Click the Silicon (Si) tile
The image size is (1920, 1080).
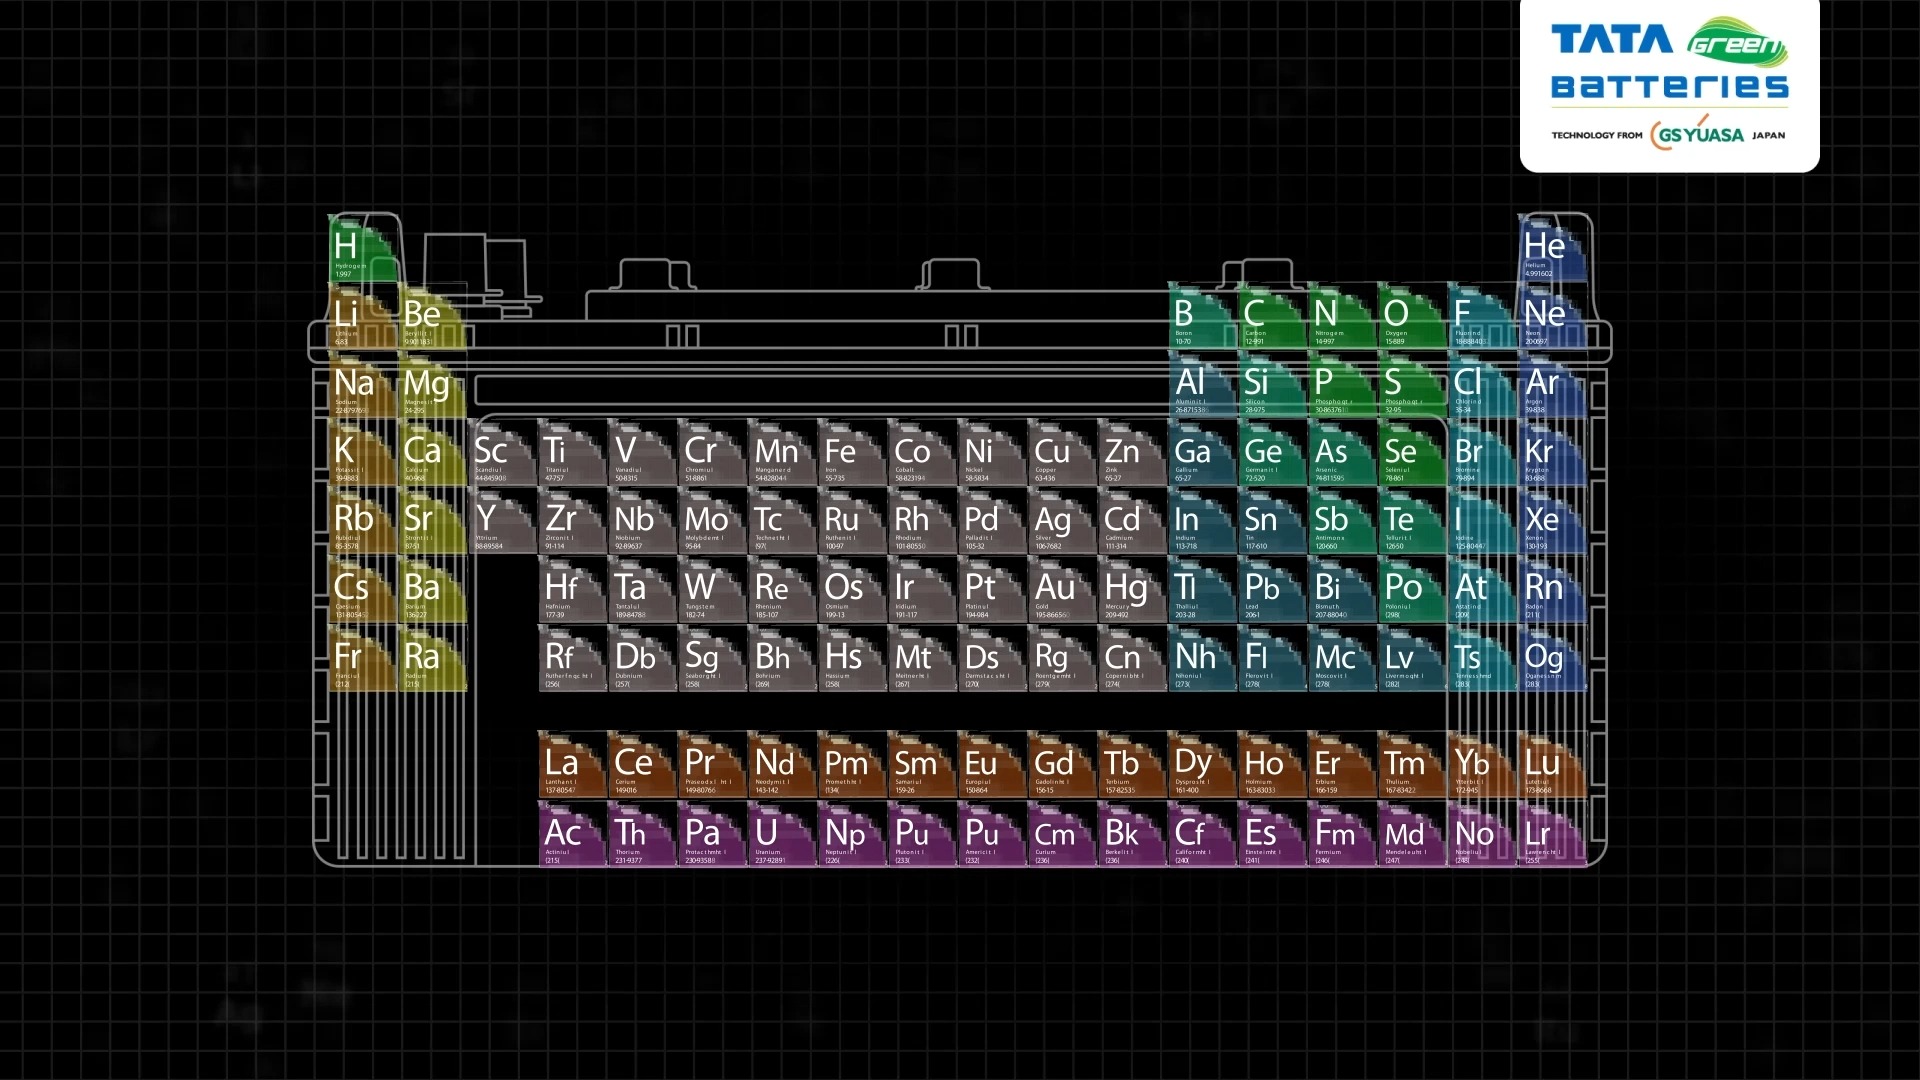point(1272,384)
